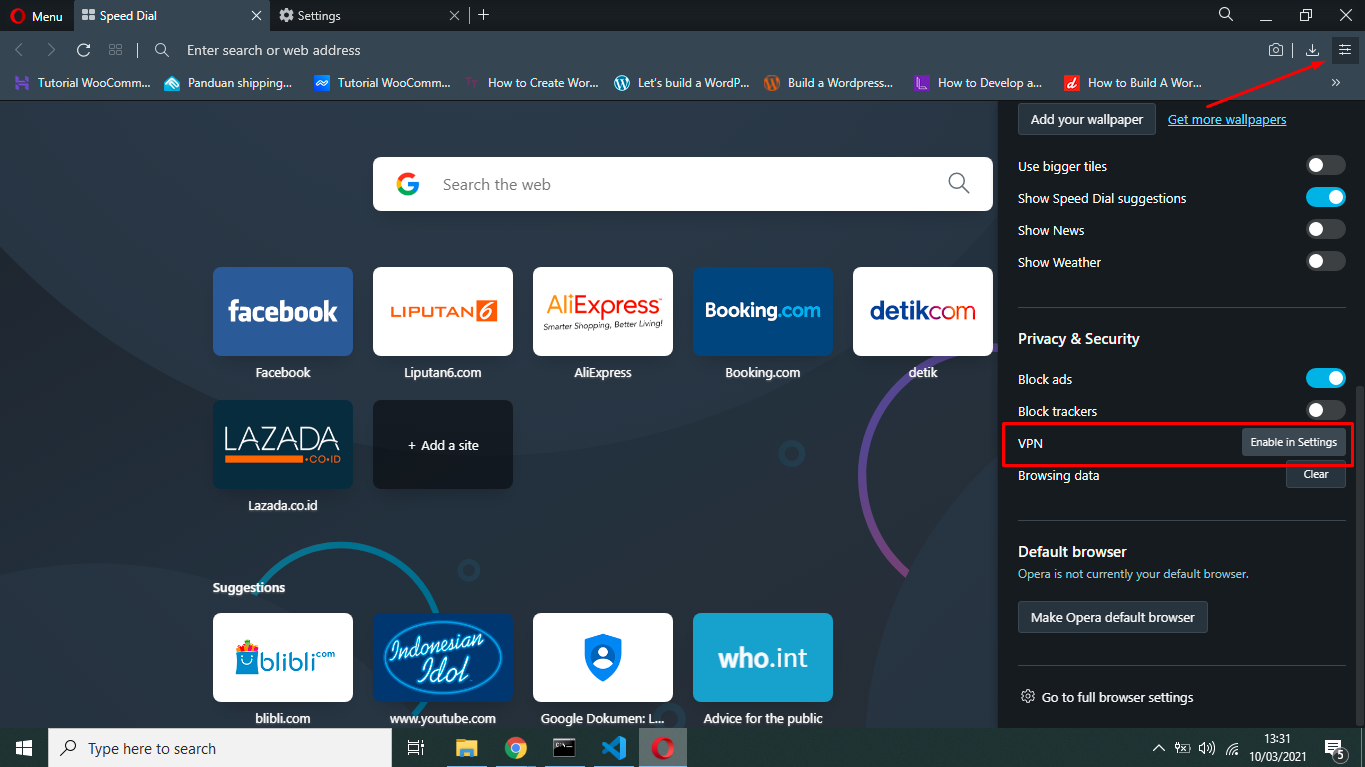Open the Command Prompt taskbar icon
Viewport: 1365px width, 767px height.
[564, 748]
